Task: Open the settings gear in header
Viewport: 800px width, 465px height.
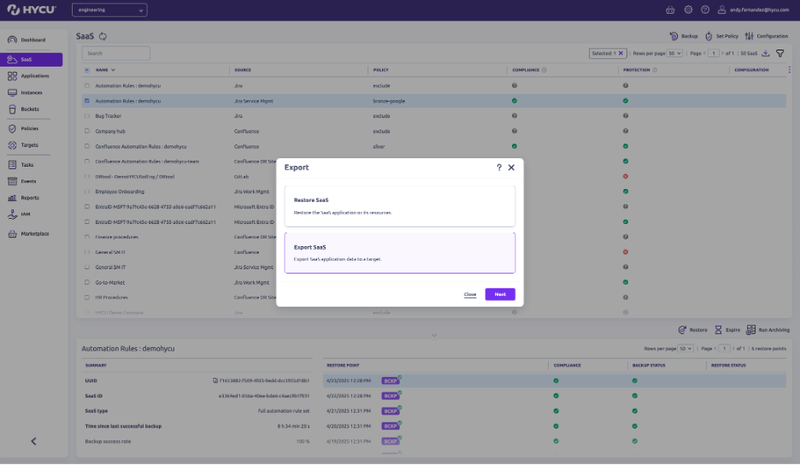Action: 688,10
